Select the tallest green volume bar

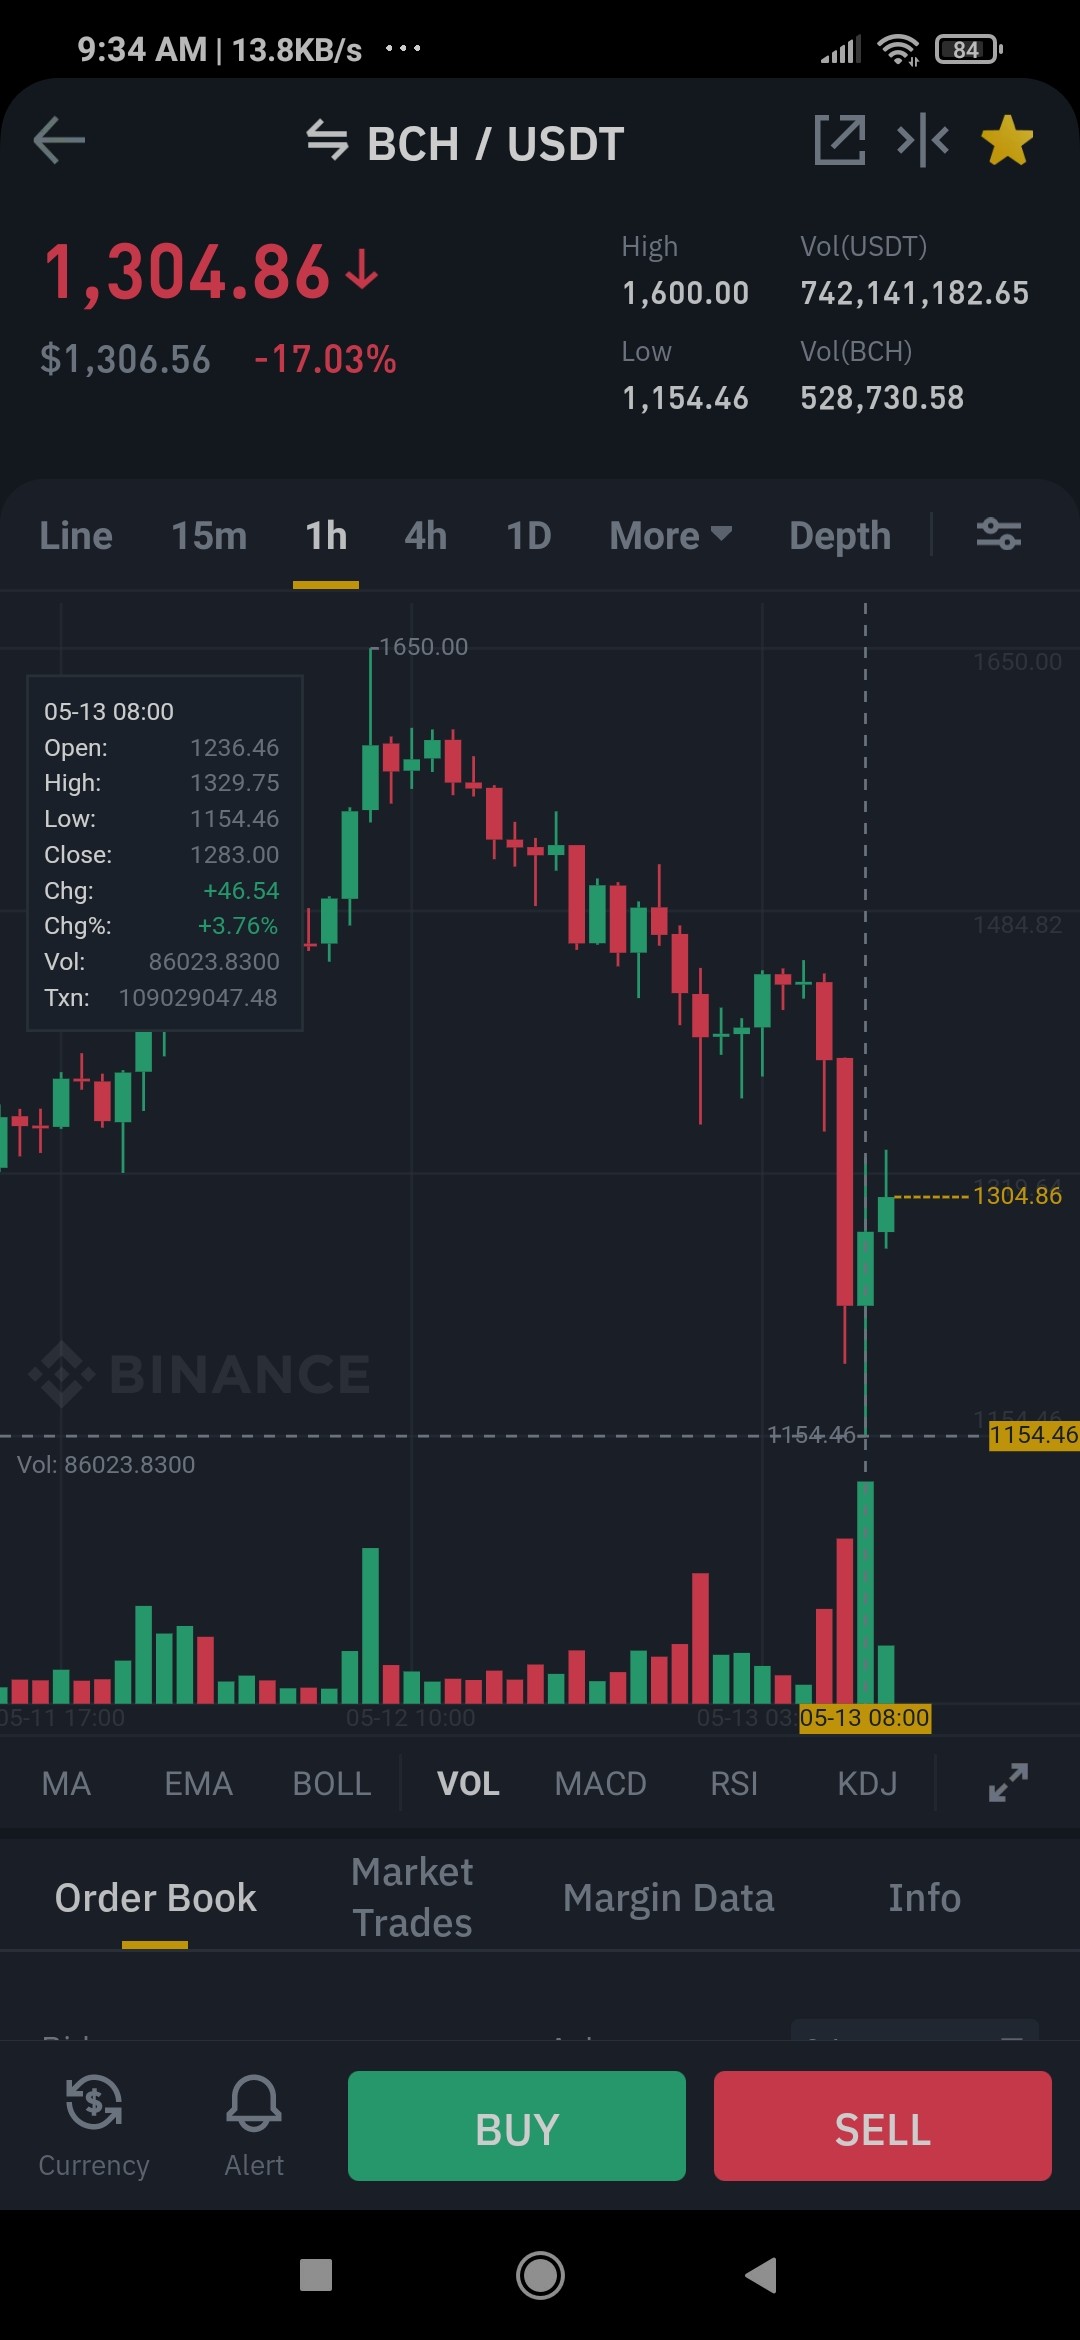(x=866, y=1592)
